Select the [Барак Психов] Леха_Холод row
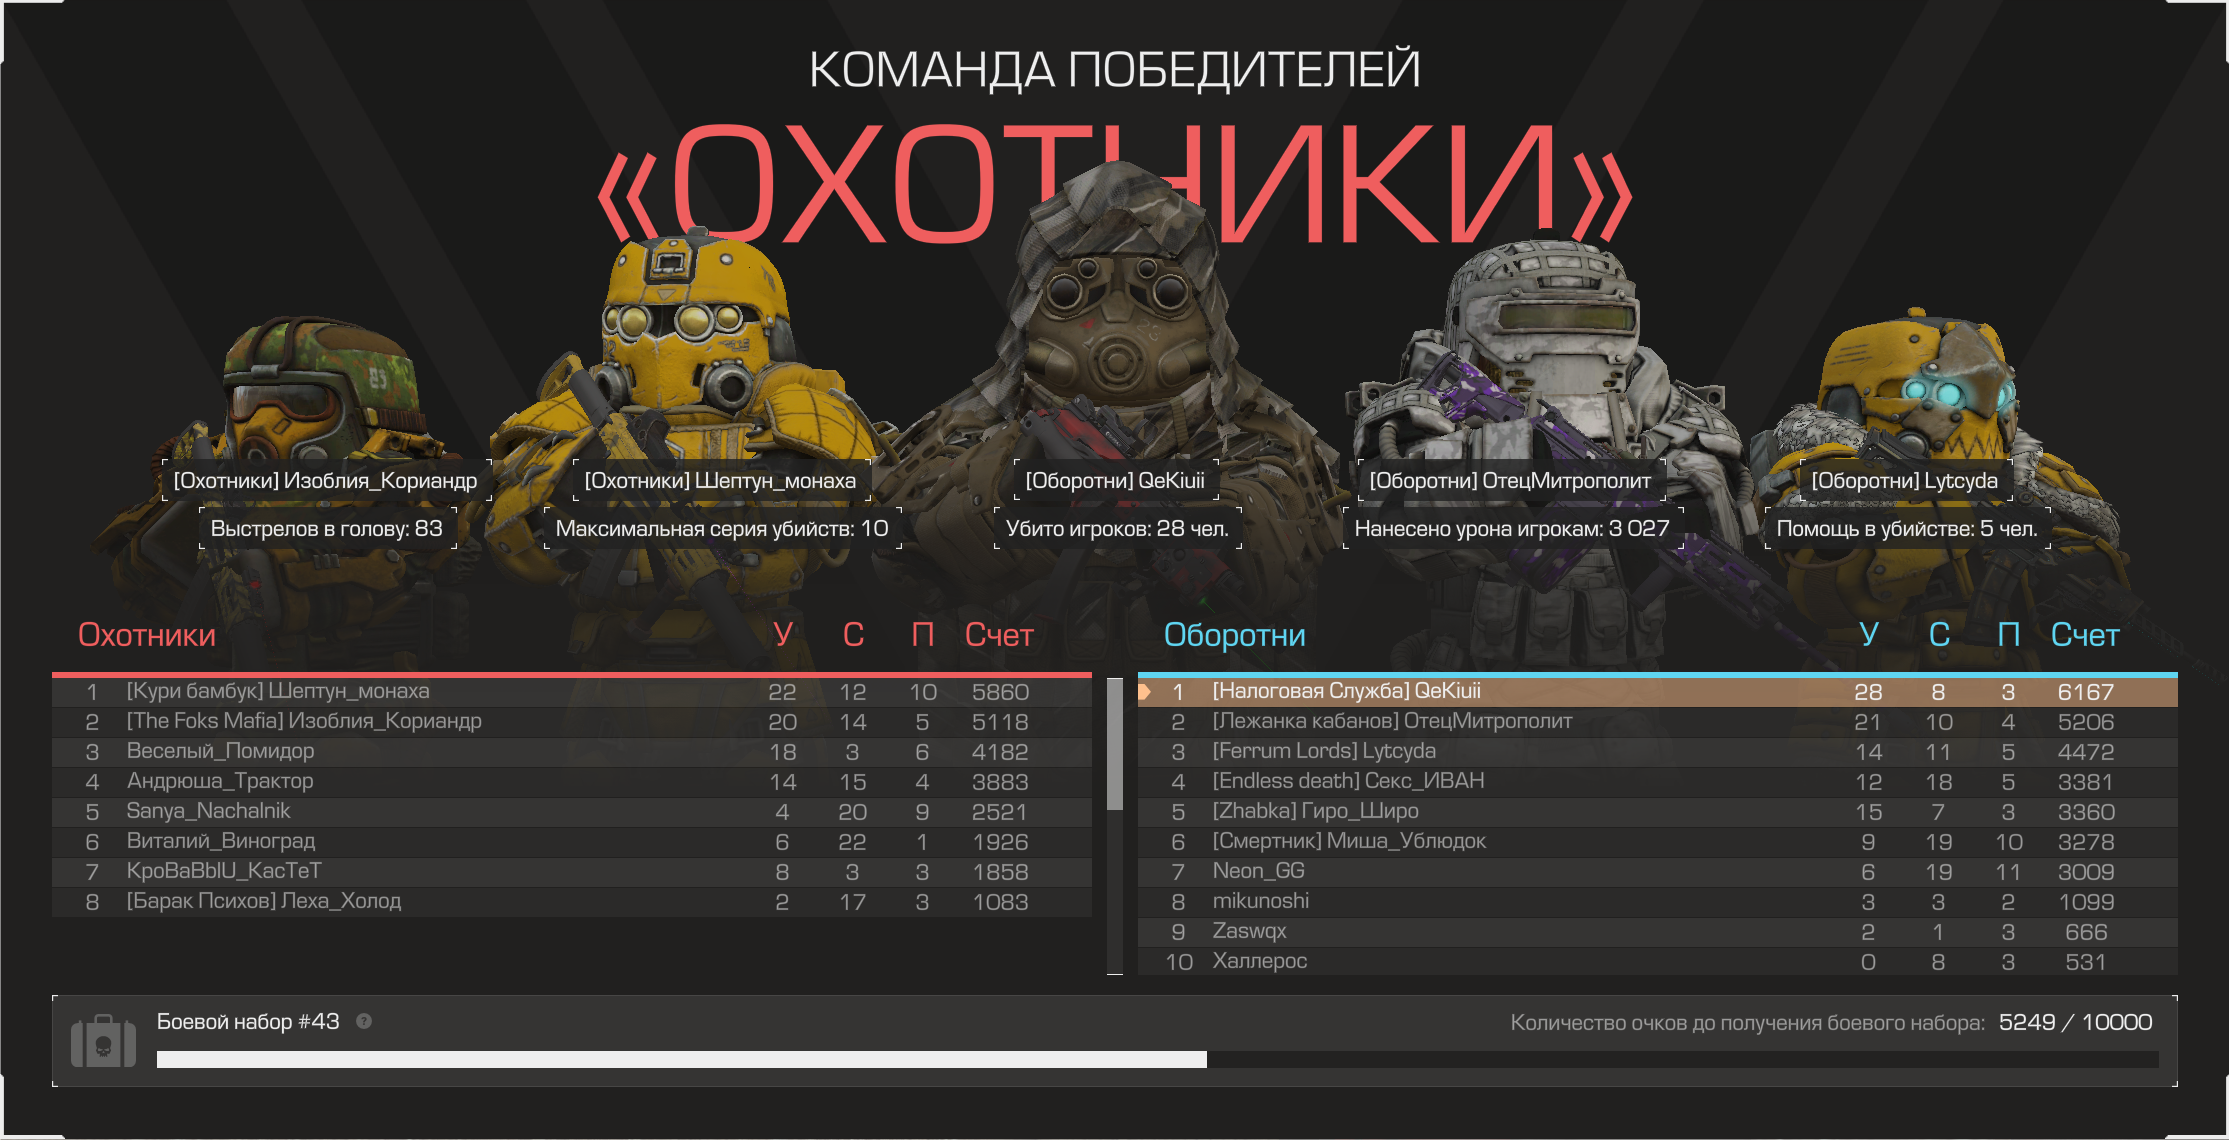This screenshot has width=2229, height=1140. [572, 902]
